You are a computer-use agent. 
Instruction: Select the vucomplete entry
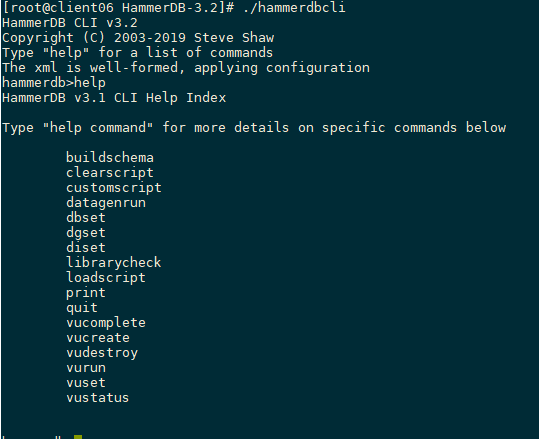pyautogui.click(x=106, y=323)
